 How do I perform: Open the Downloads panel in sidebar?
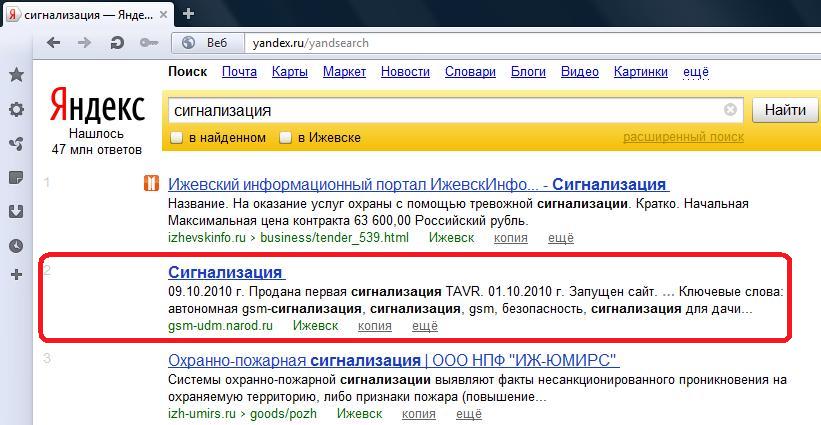pos(17,212)
